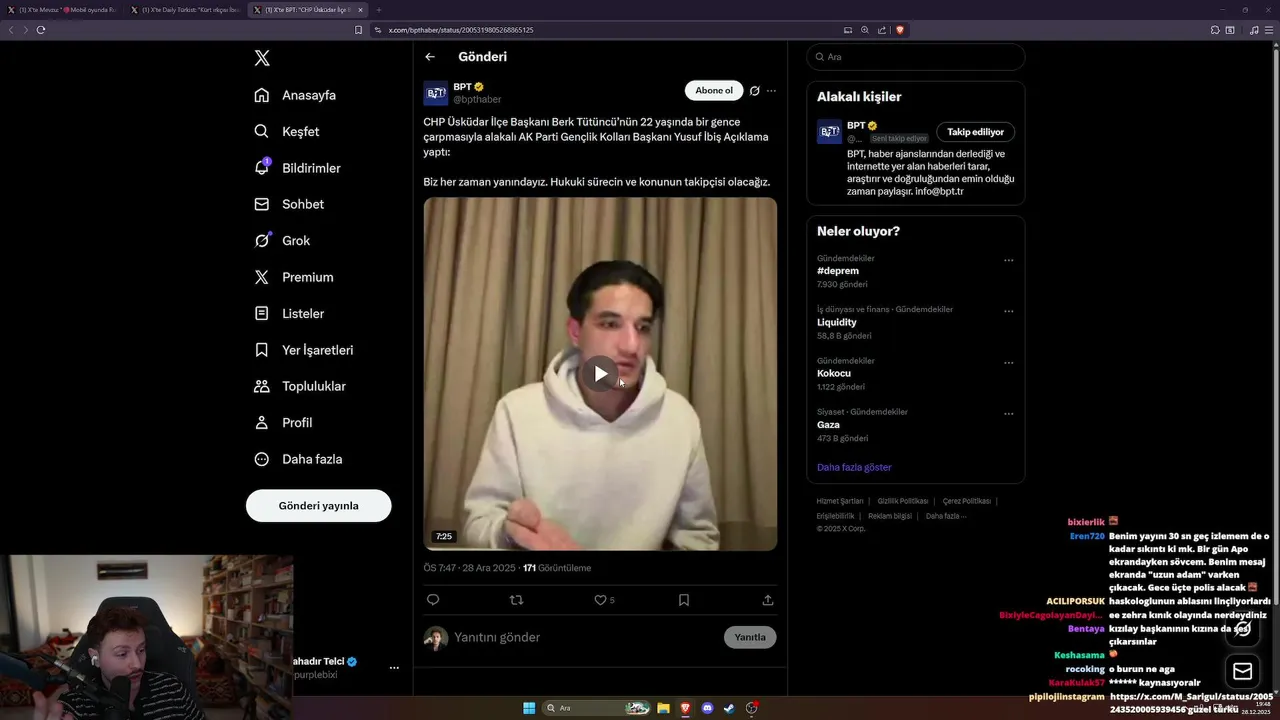
Task: Click the Windows taskbar search box
Action: coord(596,708)
